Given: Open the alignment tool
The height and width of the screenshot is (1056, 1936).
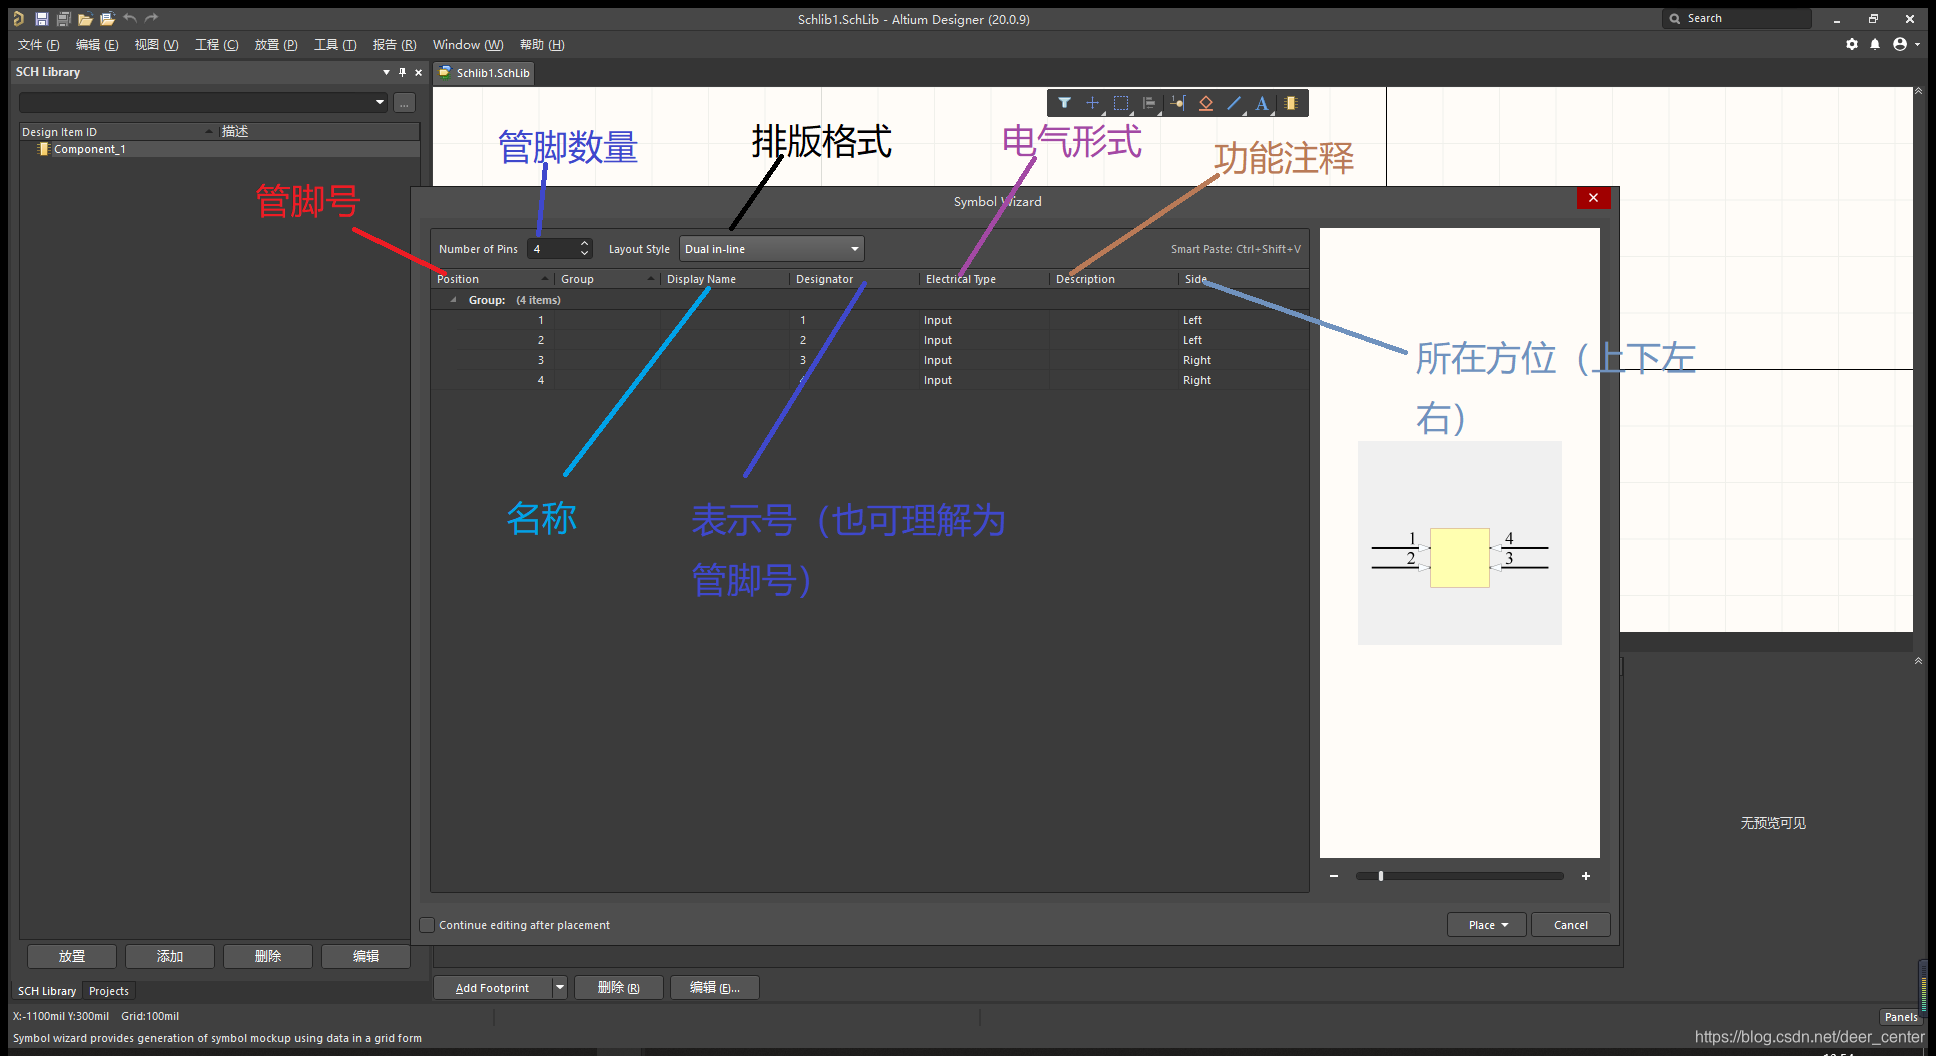Looking at the screenshot, I should [1149, 103].
